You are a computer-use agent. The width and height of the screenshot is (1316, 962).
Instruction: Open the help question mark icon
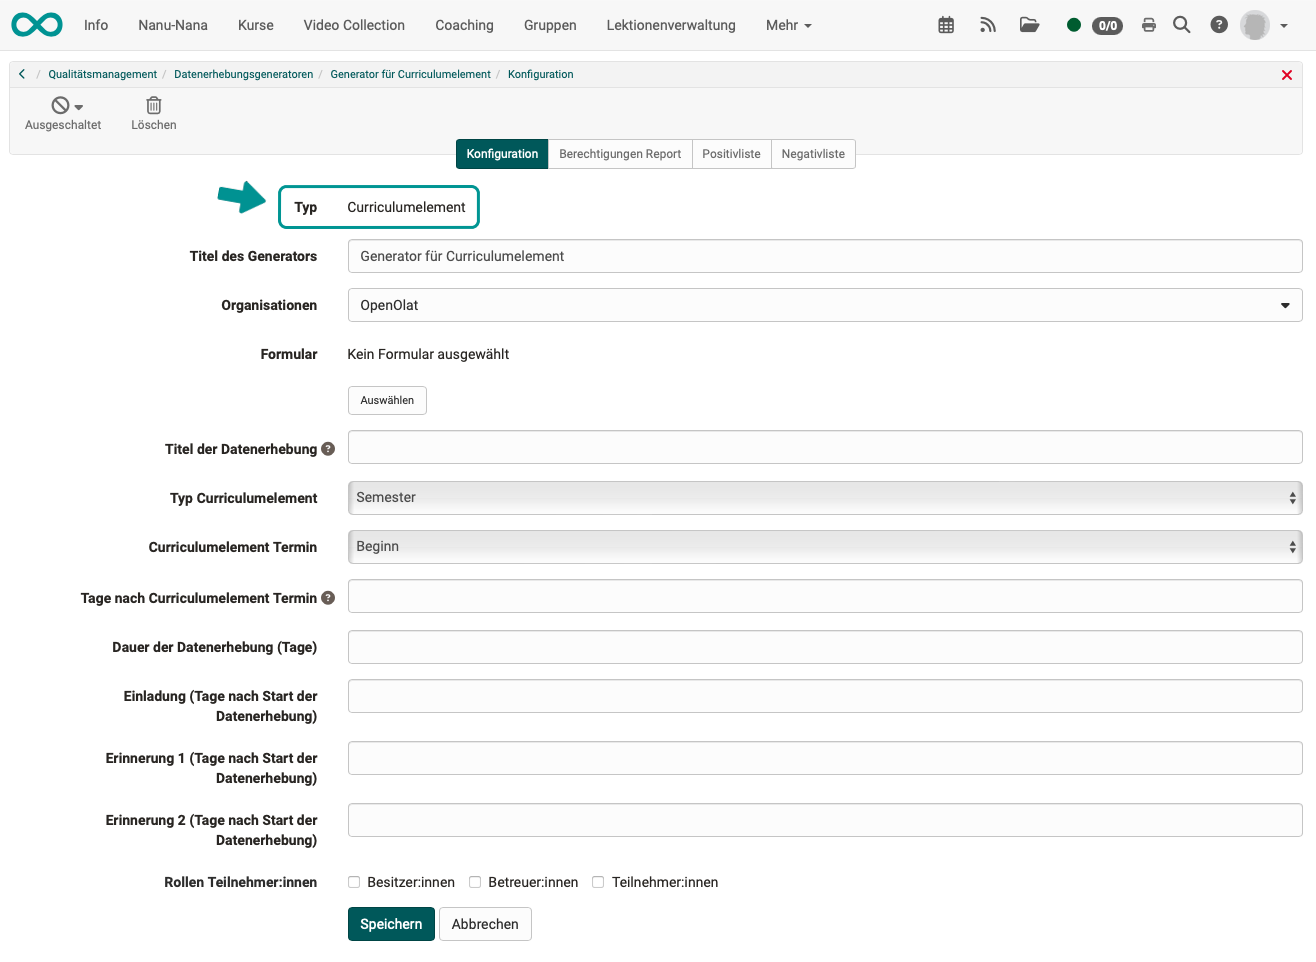[x=1217, y=24]
